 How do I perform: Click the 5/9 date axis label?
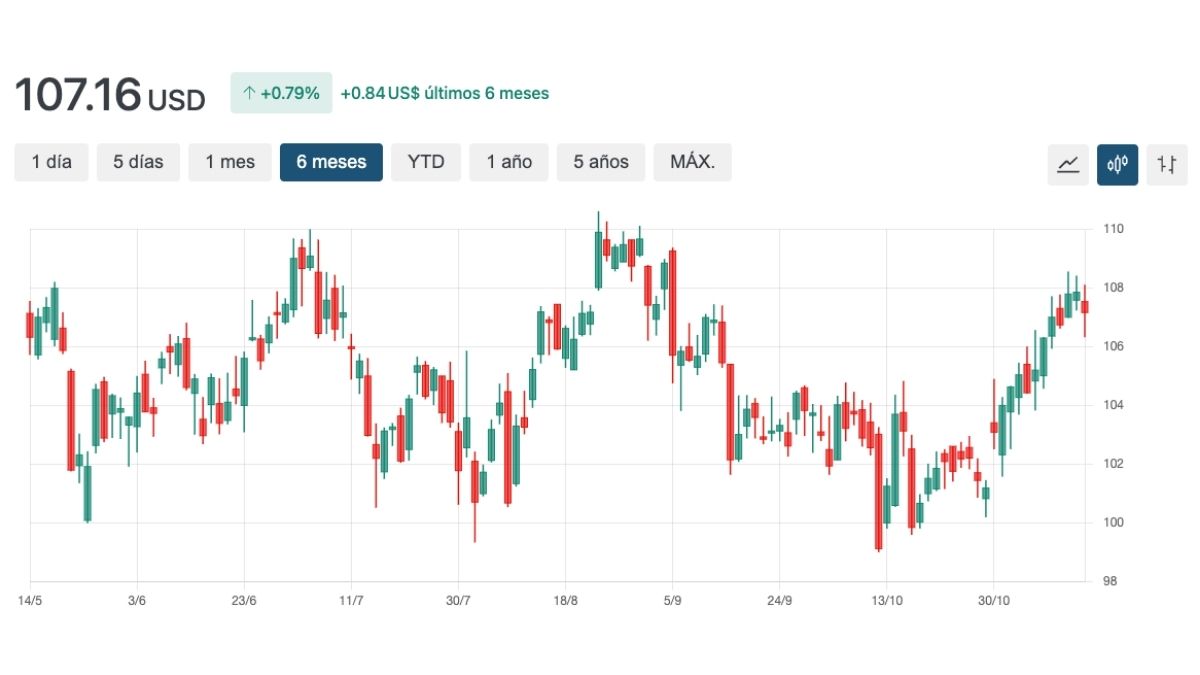point(672,601)
